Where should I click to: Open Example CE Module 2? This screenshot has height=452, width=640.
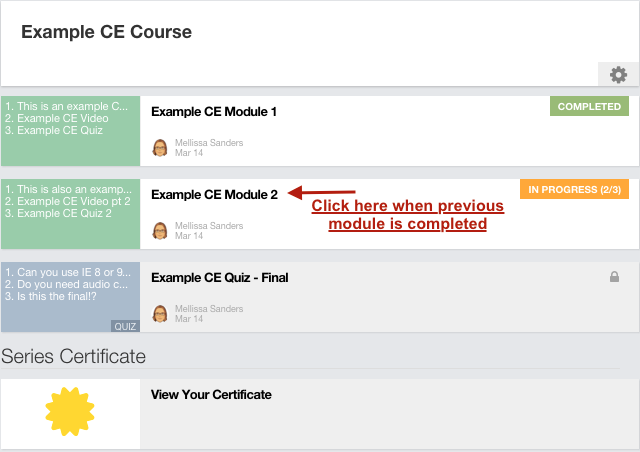pos(214,194)
